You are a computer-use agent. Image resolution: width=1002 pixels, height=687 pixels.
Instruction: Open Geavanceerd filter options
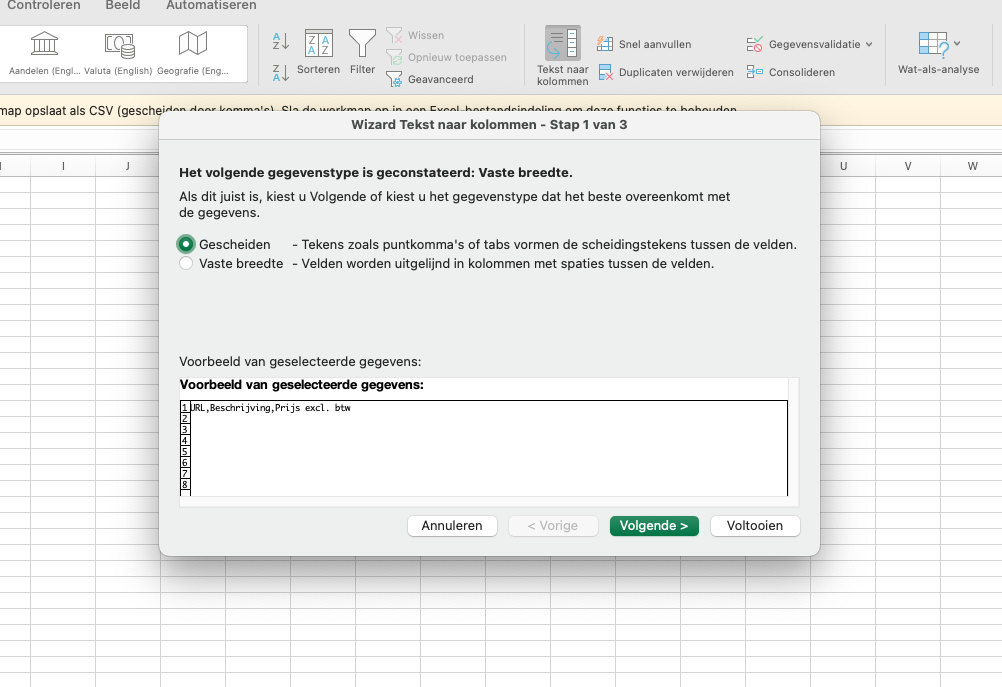[430, 79]
